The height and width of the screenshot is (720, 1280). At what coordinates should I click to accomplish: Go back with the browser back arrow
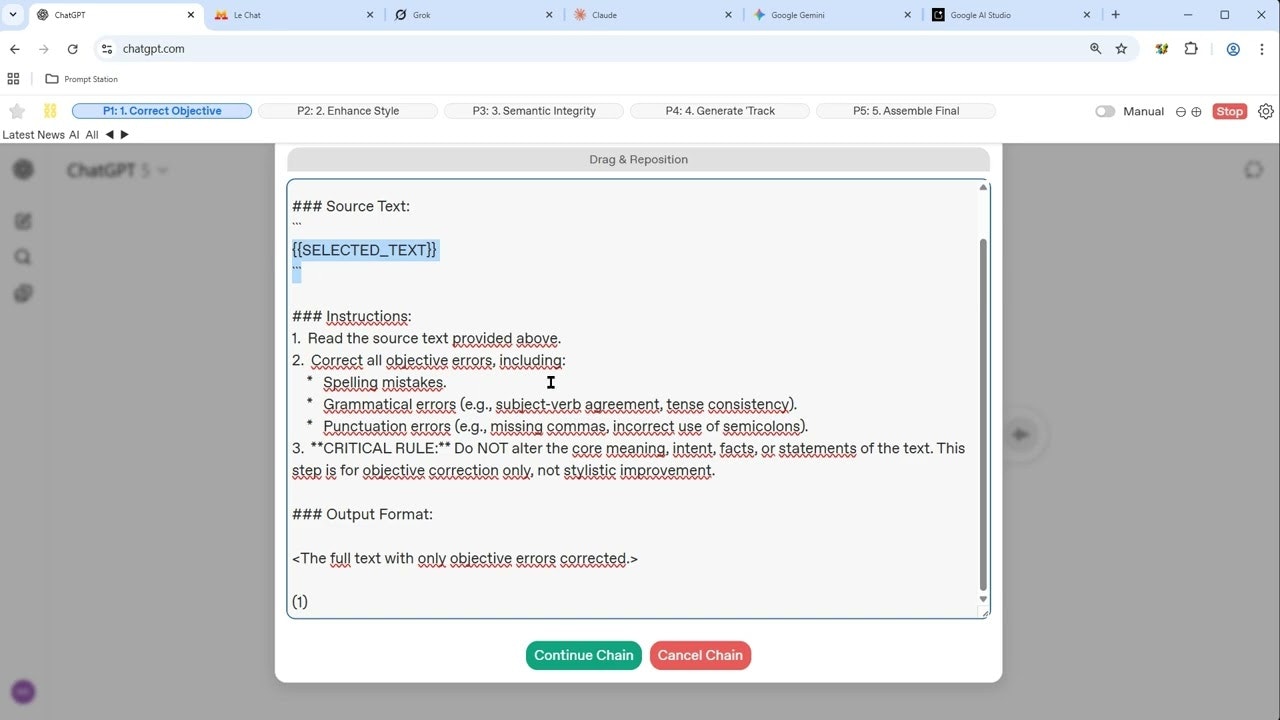tap(15, 49)
